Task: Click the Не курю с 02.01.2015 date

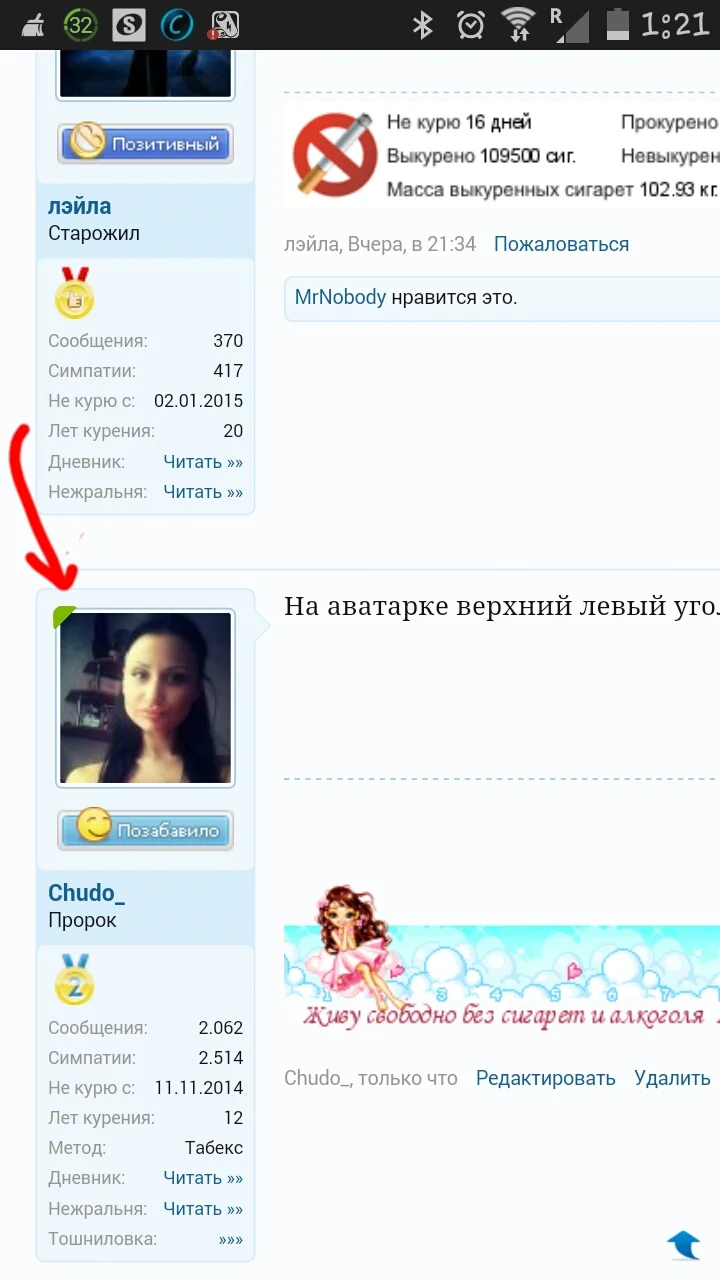Action: coord(198,401)
